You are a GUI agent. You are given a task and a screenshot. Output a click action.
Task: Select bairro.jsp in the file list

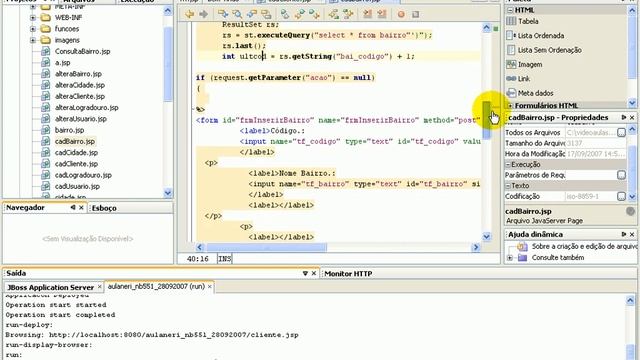coord(69,130)
